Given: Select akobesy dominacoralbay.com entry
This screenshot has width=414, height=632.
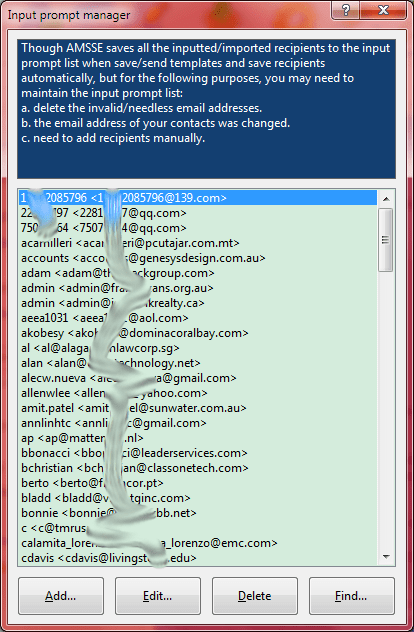Looking at the screenshot, I should point(198,333).
